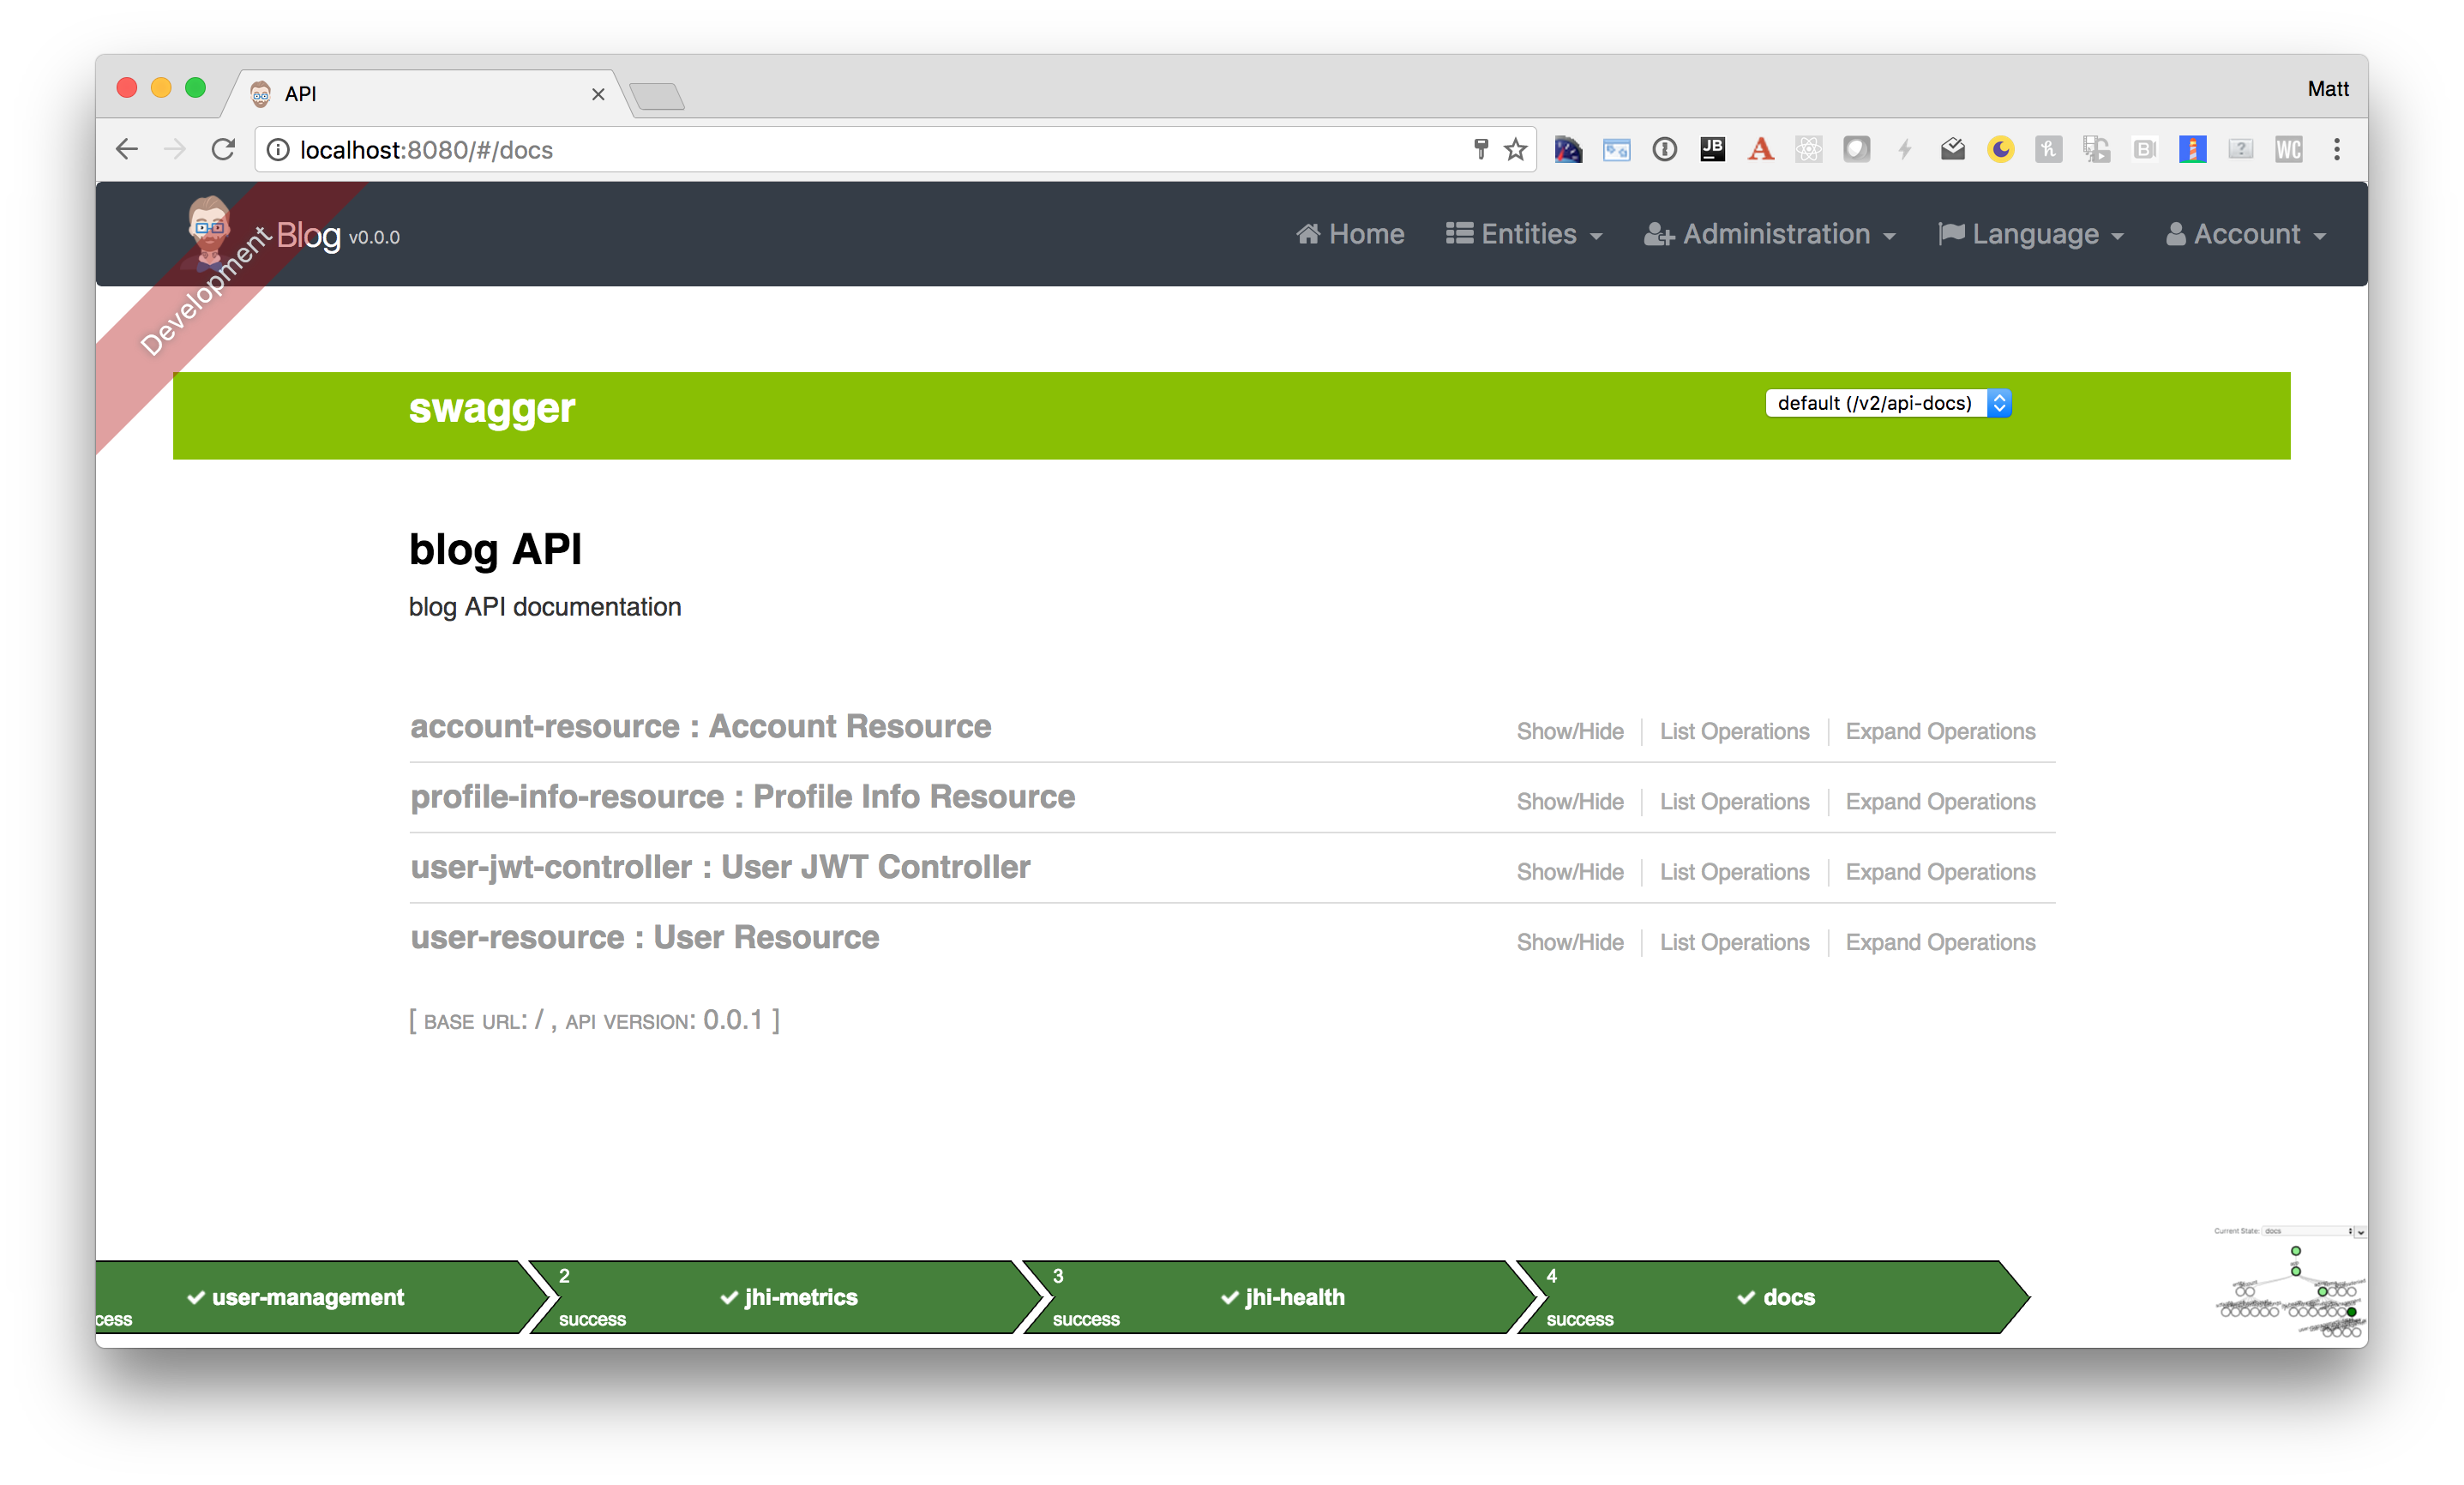The width and height of the screenshot is (2464, 1485).
Task: Click the yellow moon extension icon
Action: coord(2000,150)
